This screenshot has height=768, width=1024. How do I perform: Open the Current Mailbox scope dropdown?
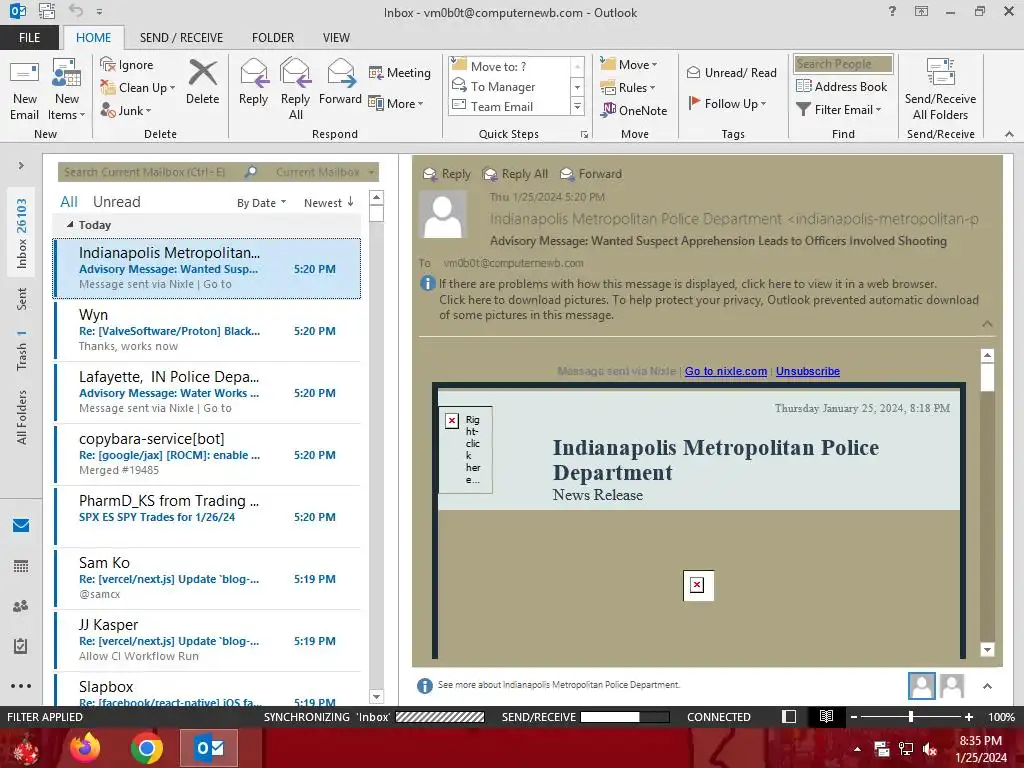[325, 172]
